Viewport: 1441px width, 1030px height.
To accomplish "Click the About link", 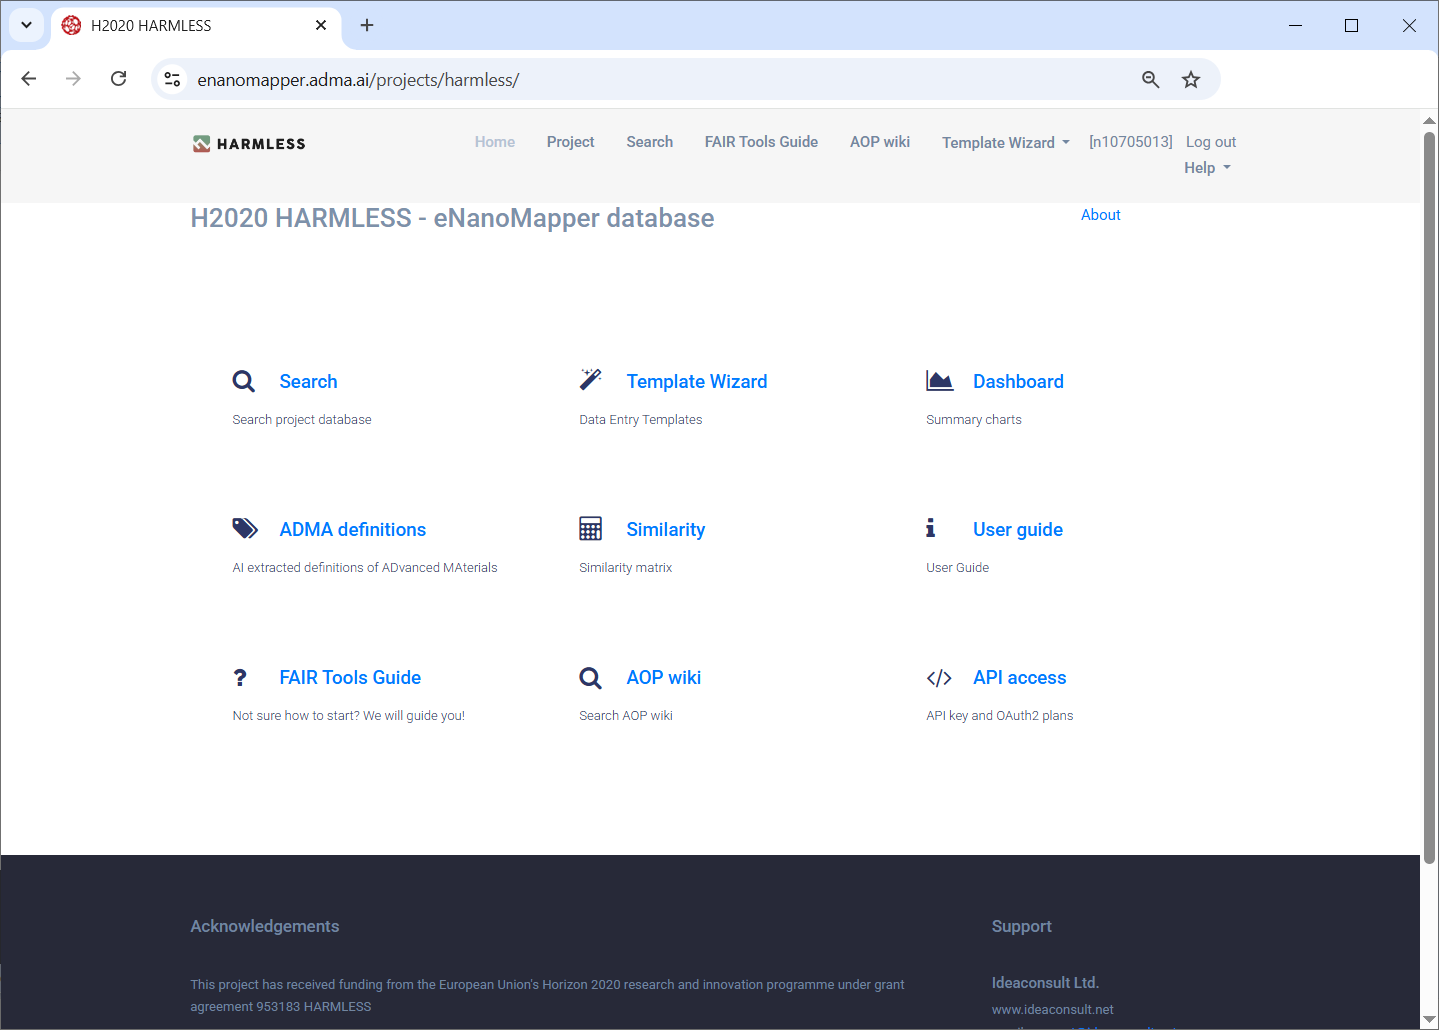I will pos(1100,215).
